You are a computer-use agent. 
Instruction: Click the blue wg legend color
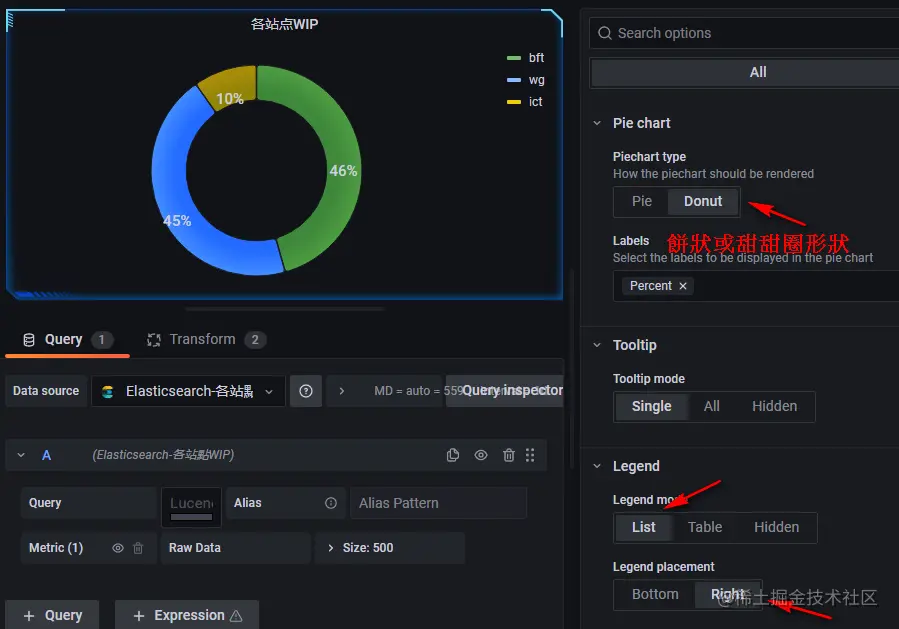click(514, 80)
